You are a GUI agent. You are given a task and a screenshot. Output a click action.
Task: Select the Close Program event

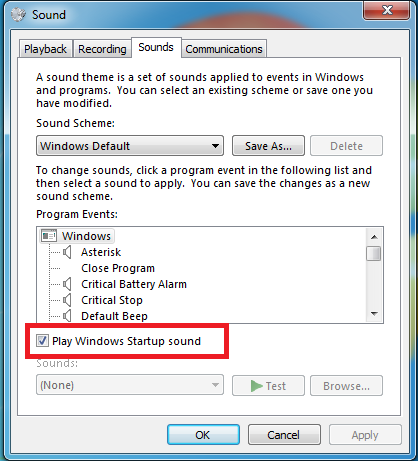[118, 268]
